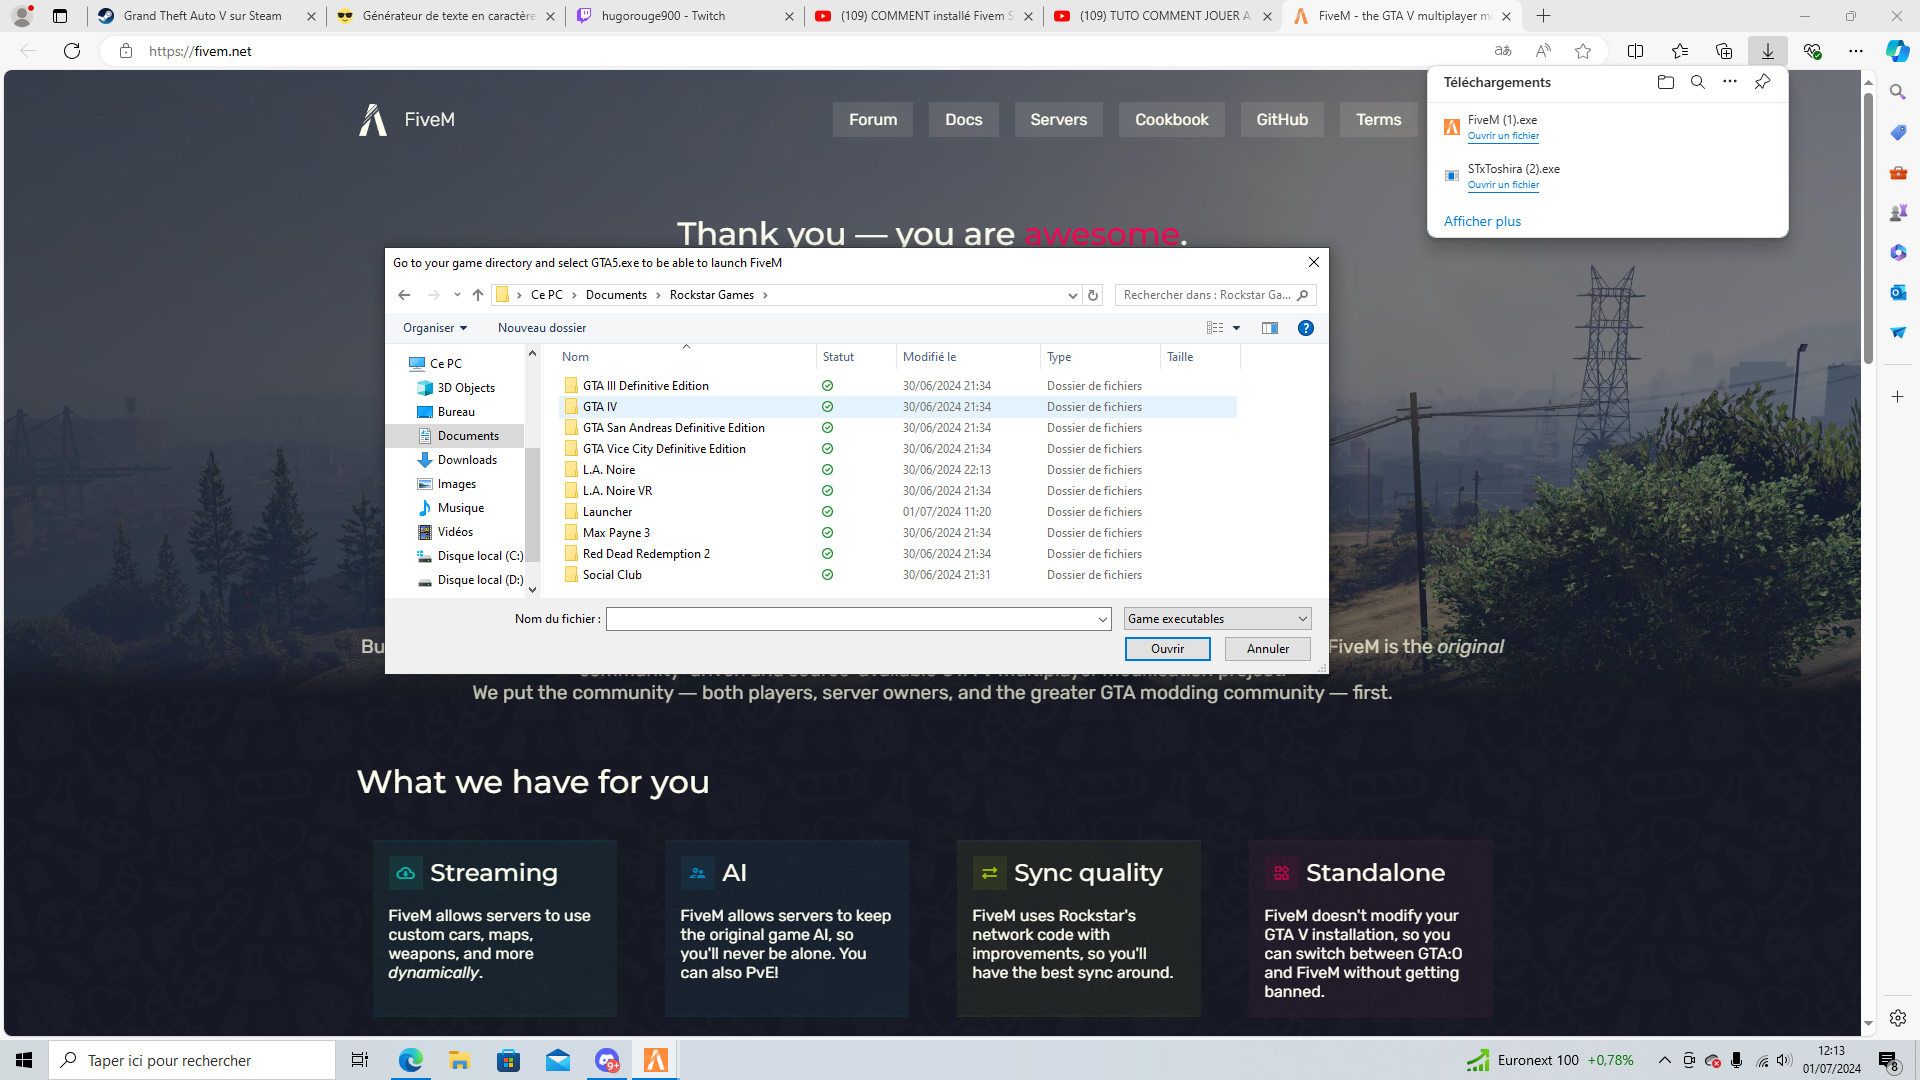Open Edge sidebar search icon

click(x=1898, y=92)
